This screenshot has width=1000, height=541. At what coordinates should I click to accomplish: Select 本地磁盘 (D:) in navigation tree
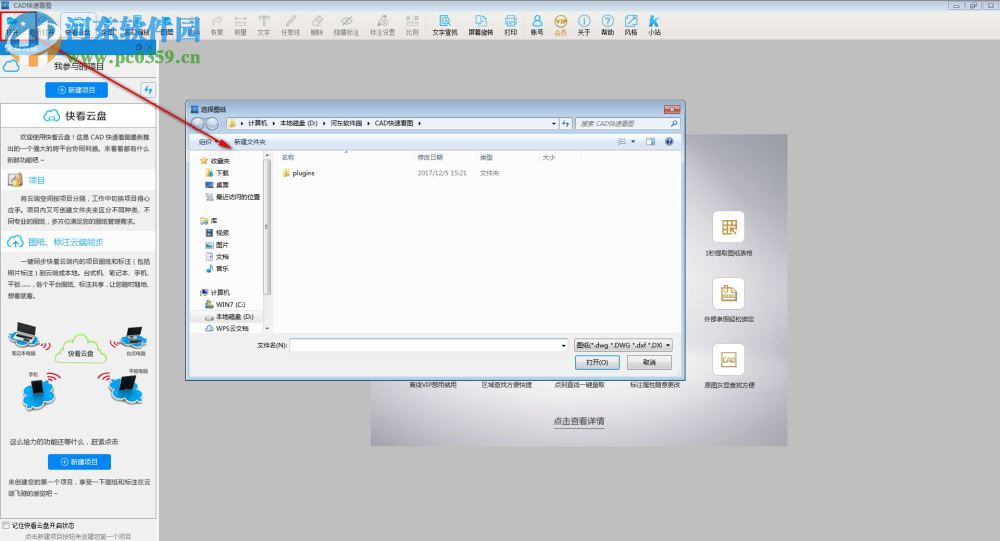tap(229, 316)
